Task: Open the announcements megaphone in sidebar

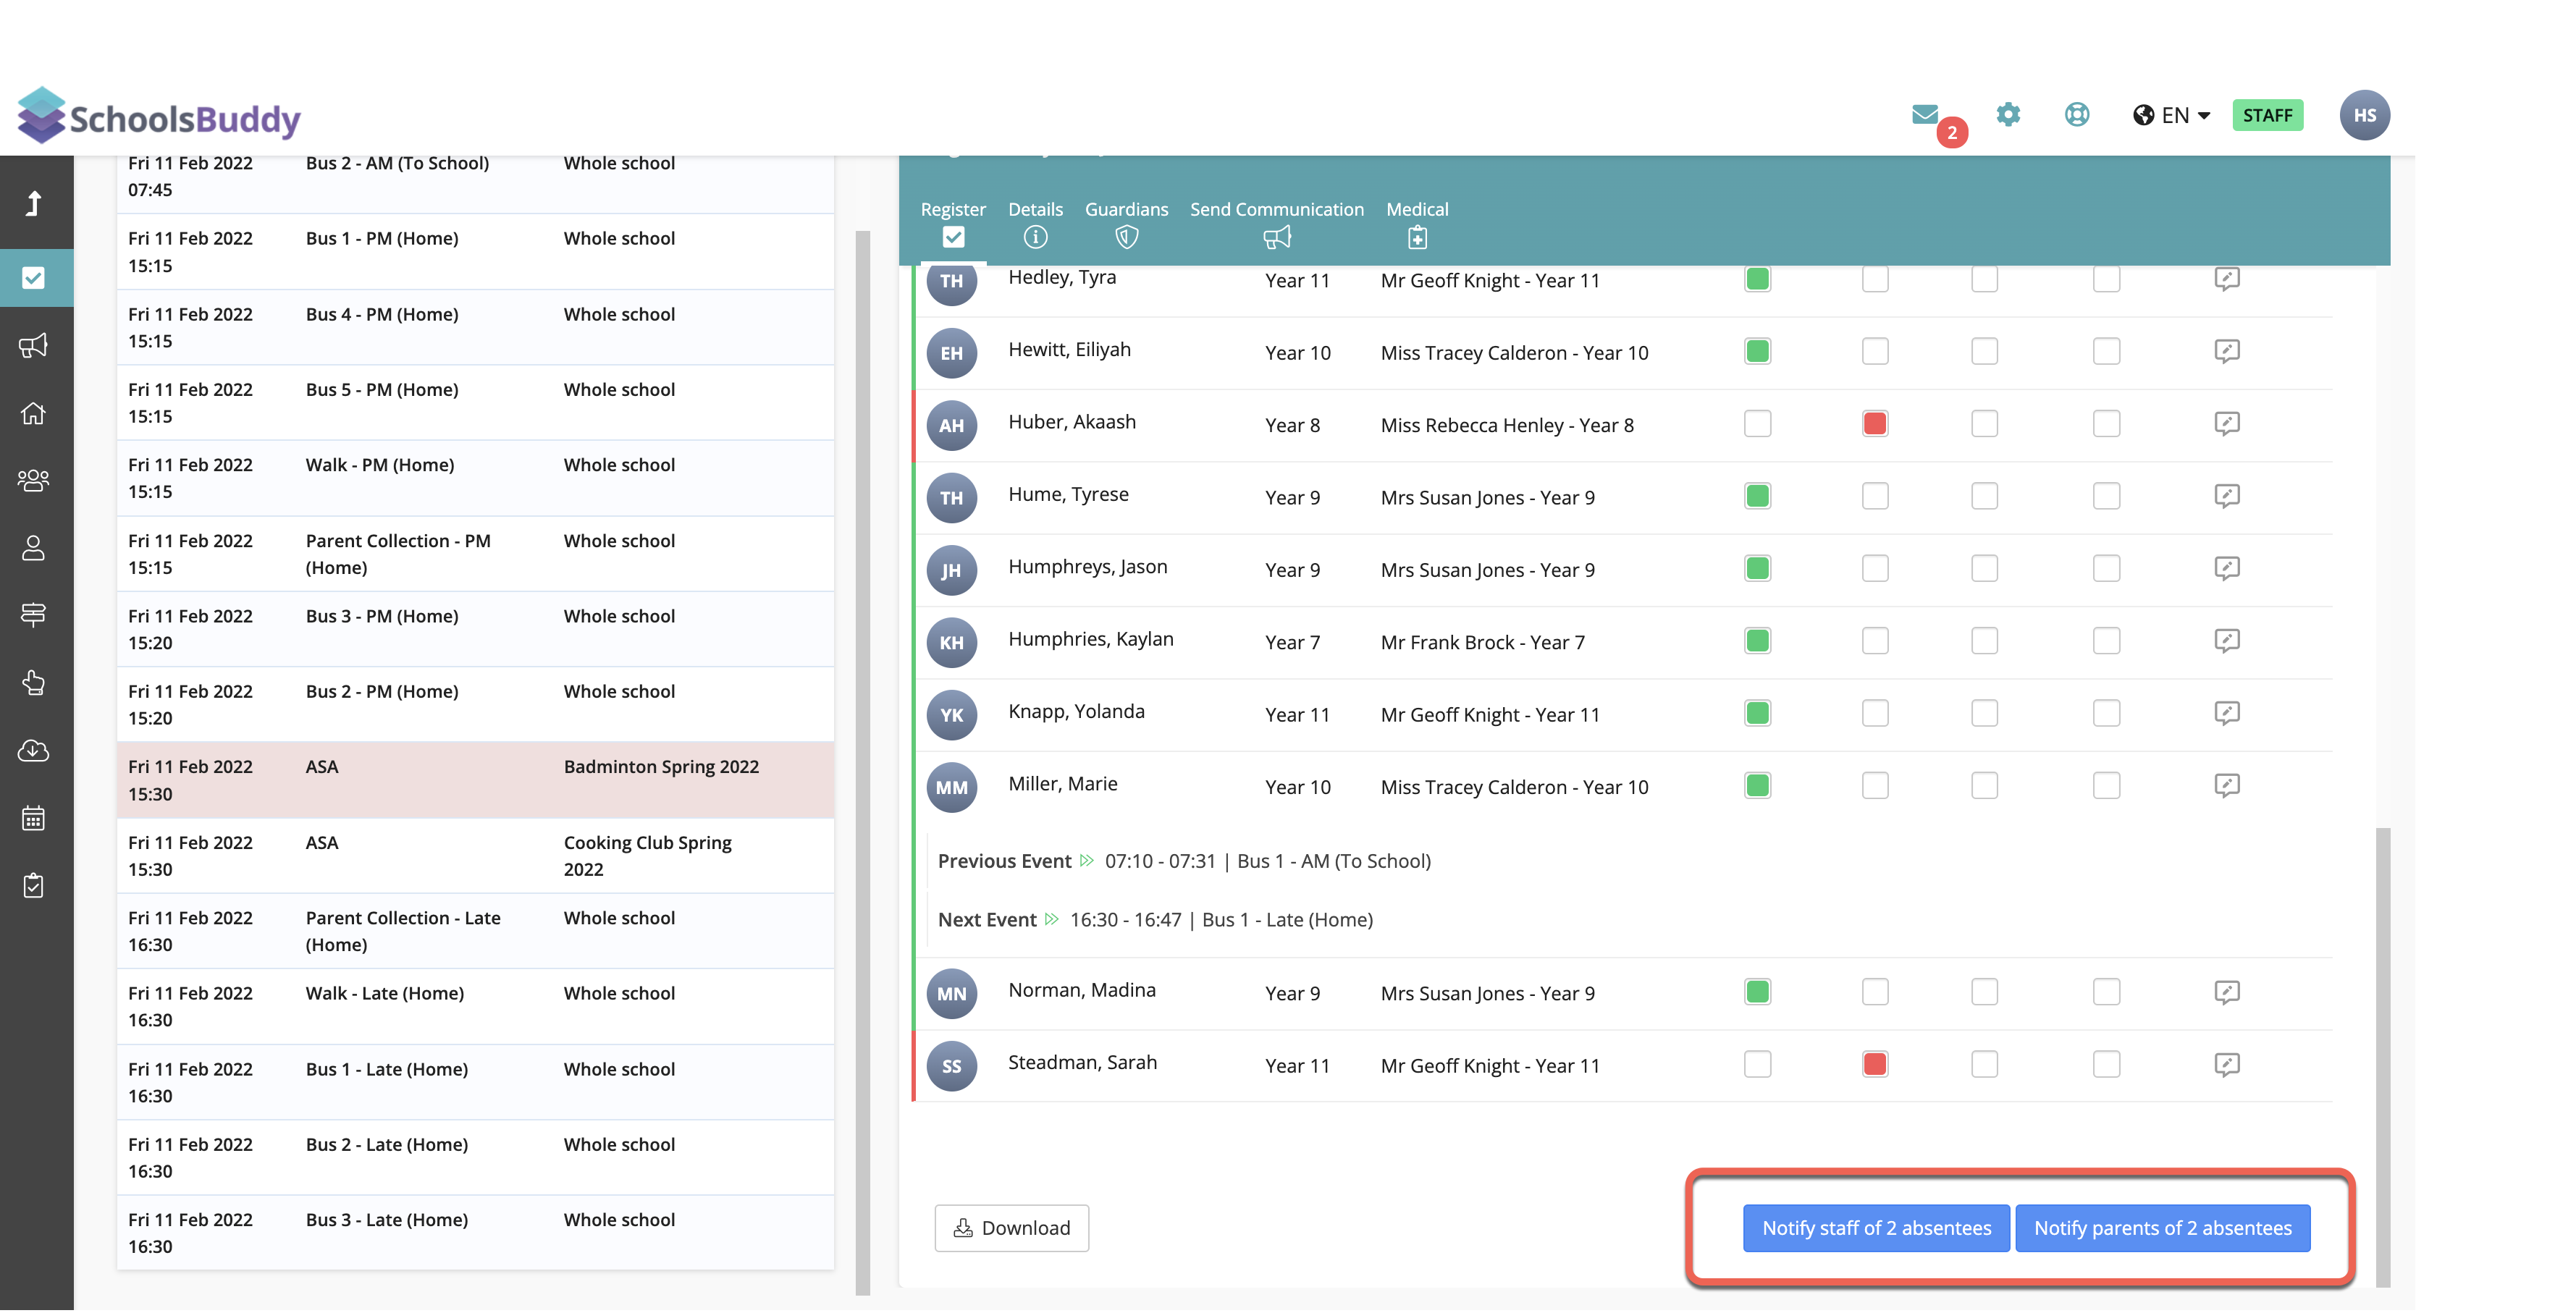Action: click(34, 346)
